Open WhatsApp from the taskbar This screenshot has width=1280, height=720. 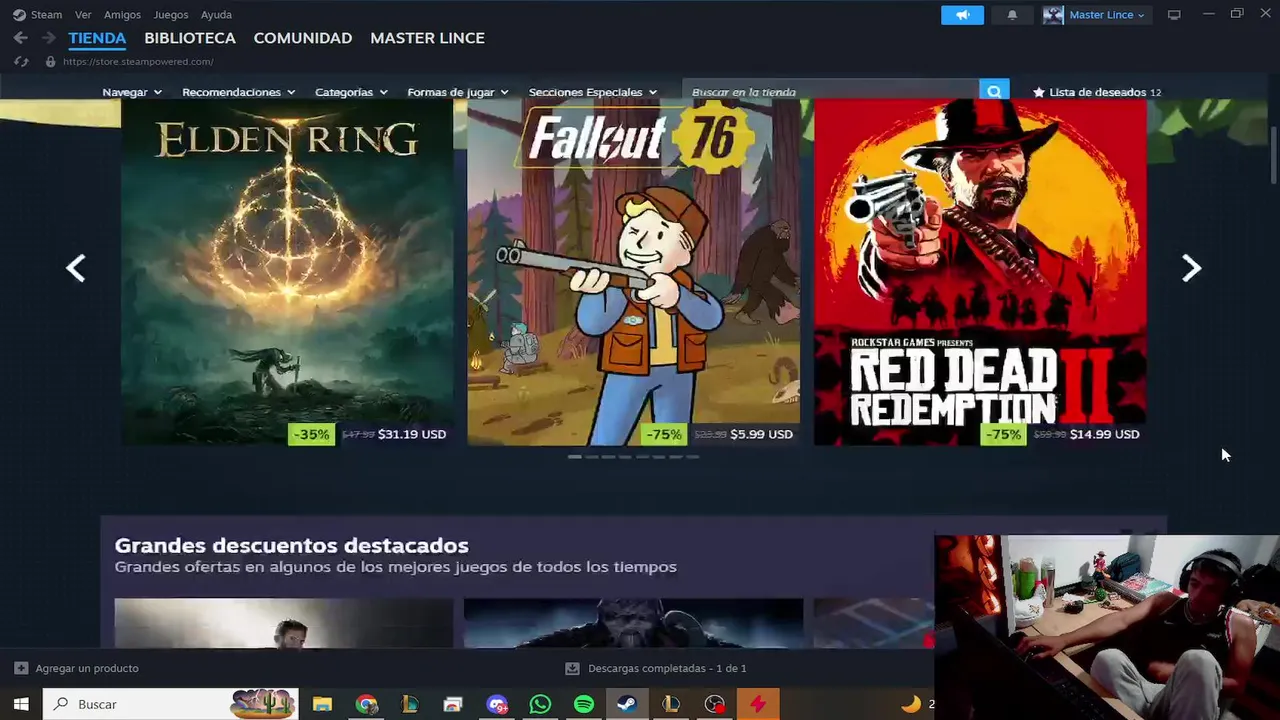coord(540,704)
